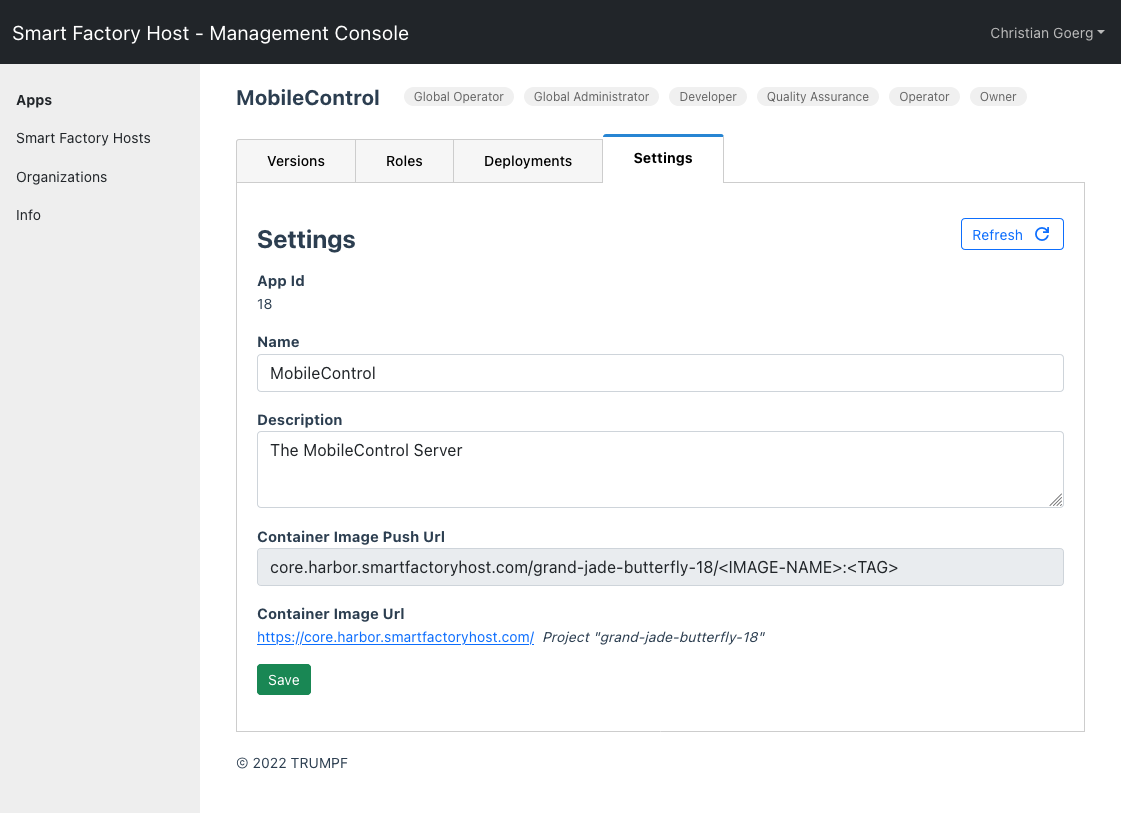Grab the Description textarea resize handle

coord(1056,500)
